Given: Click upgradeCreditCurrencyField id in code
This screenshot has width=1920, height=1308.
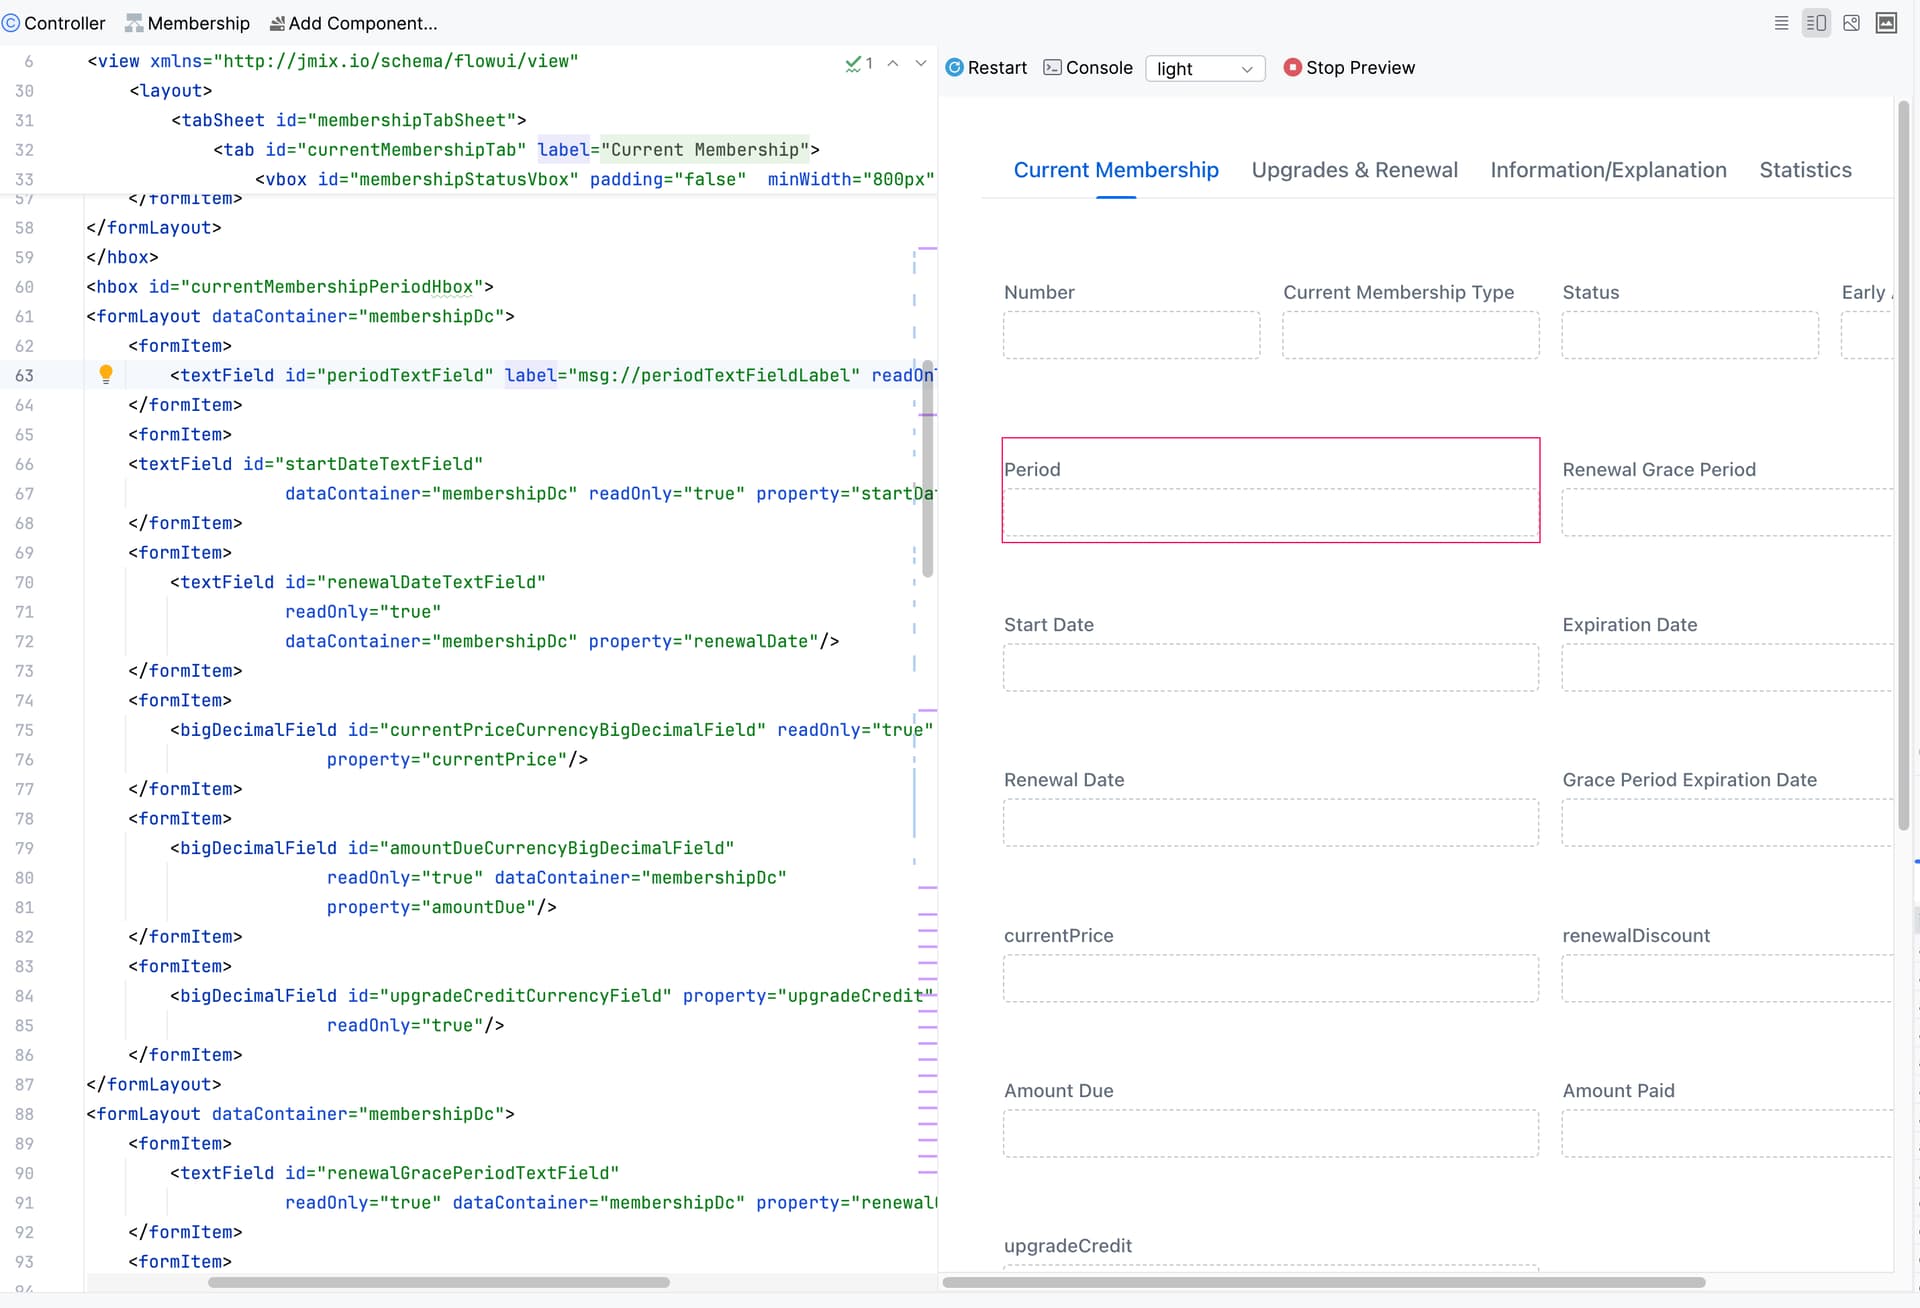Looking at the screenshot, I should point(510,996).
